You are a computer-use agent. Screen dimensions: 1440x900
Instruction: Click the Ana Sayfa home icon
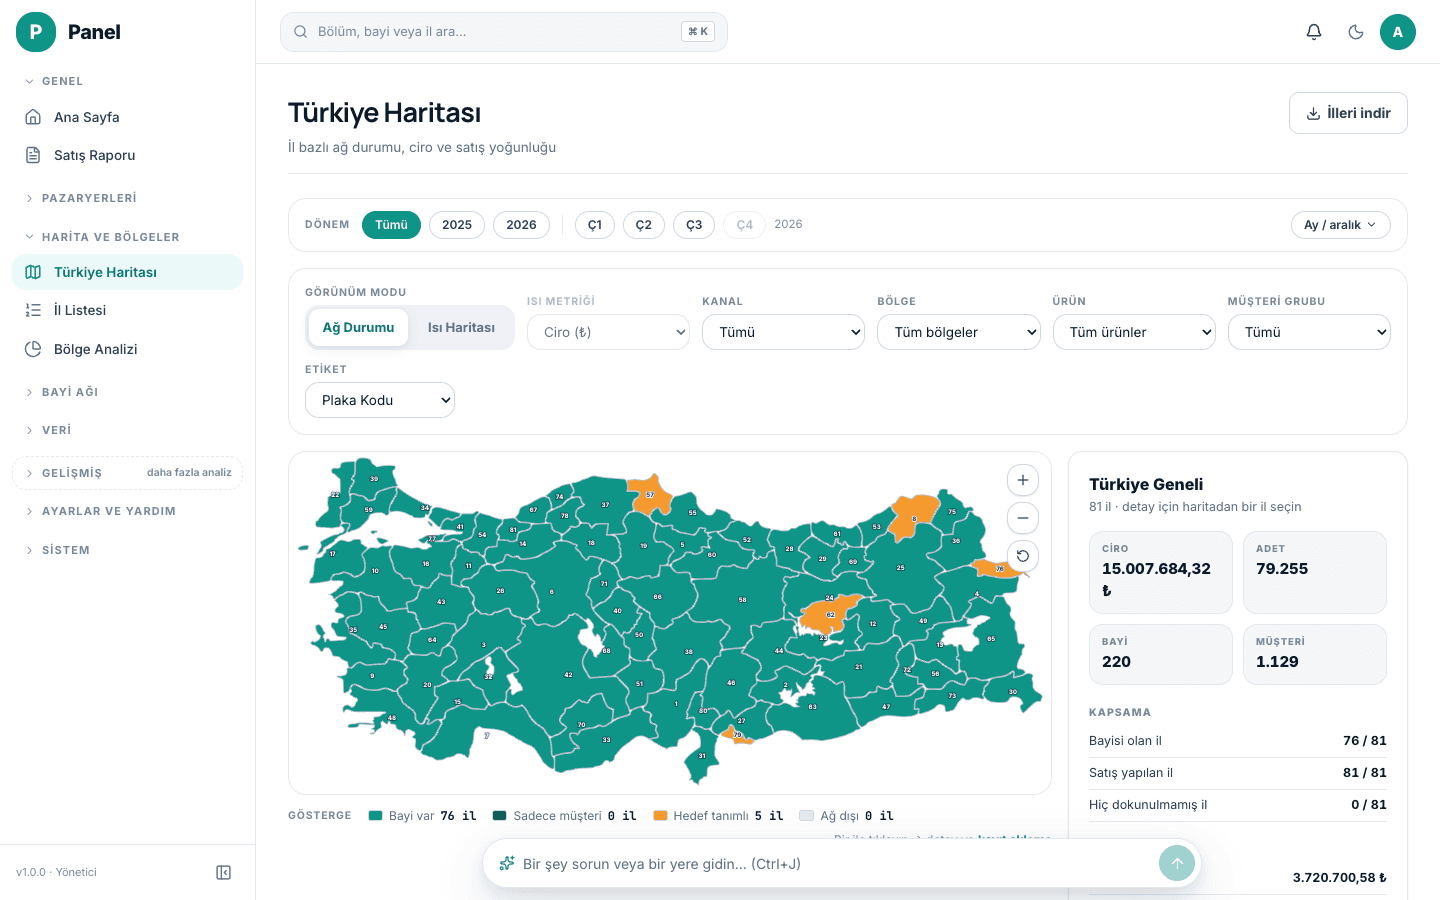pyautogui.click(x=33, y=117)
